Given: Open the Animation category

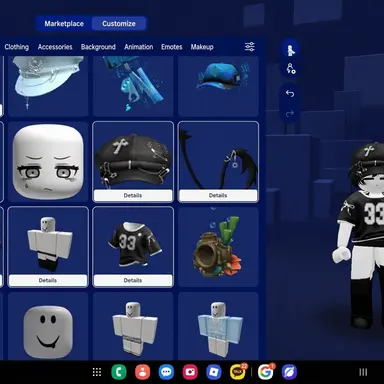Looking at the screenshot, I should (x=139, y=47).
